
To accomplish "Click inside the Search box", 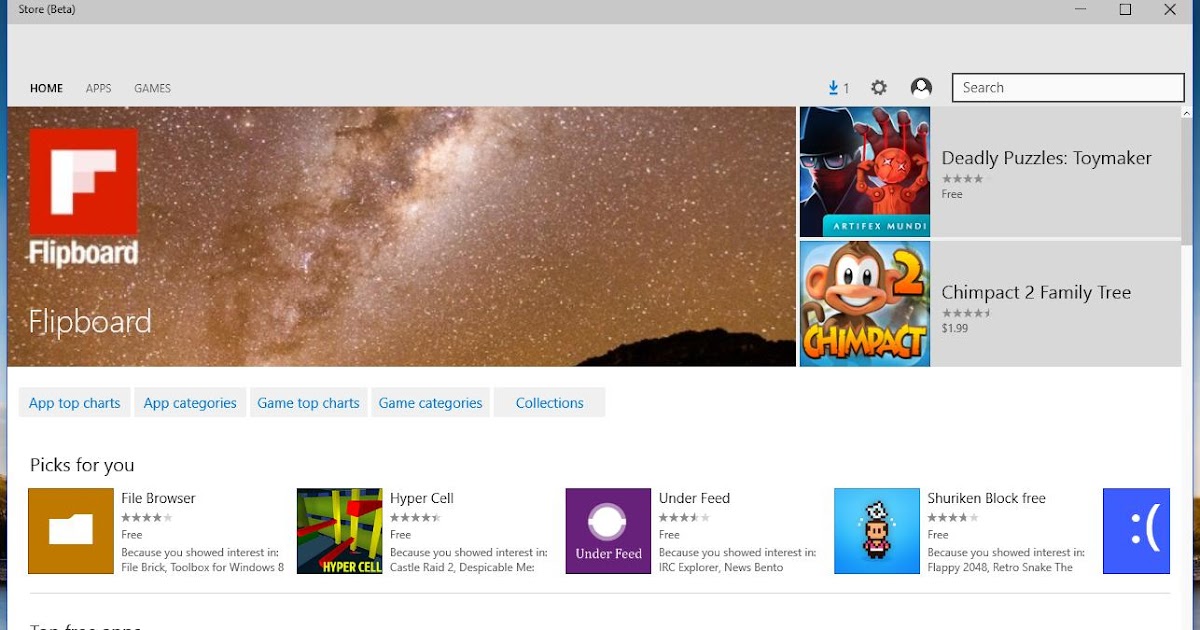I will coord(1068,88).
